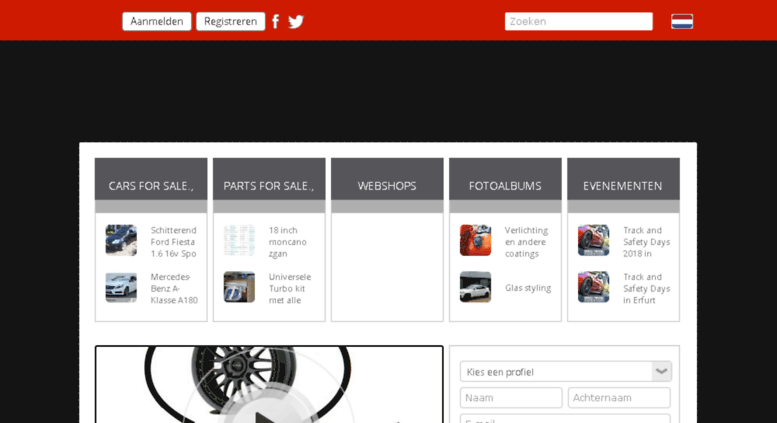
Task: Open Universele Turbo kit met alle listing
Action: (289, 288)
